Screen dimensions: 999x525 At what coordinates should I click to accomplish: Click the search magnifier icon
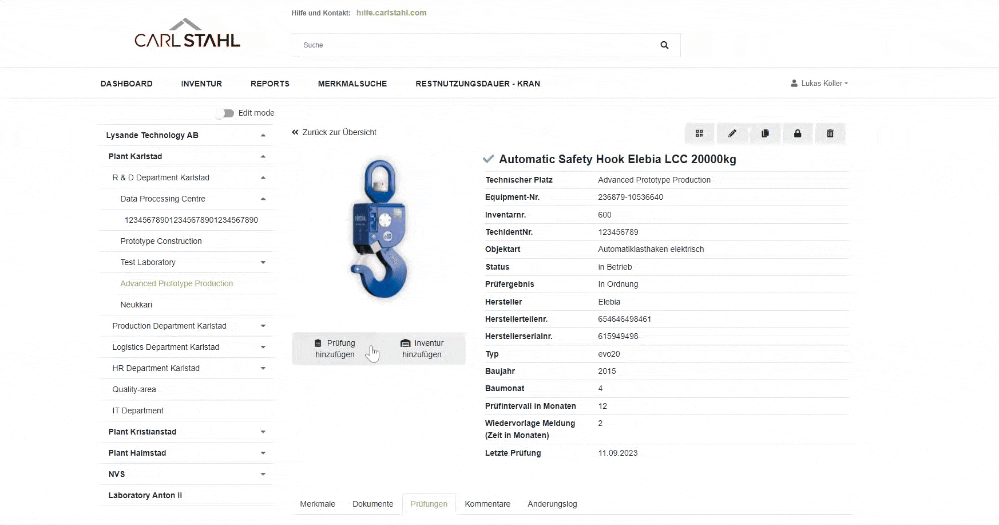click(x=664, y=45)
